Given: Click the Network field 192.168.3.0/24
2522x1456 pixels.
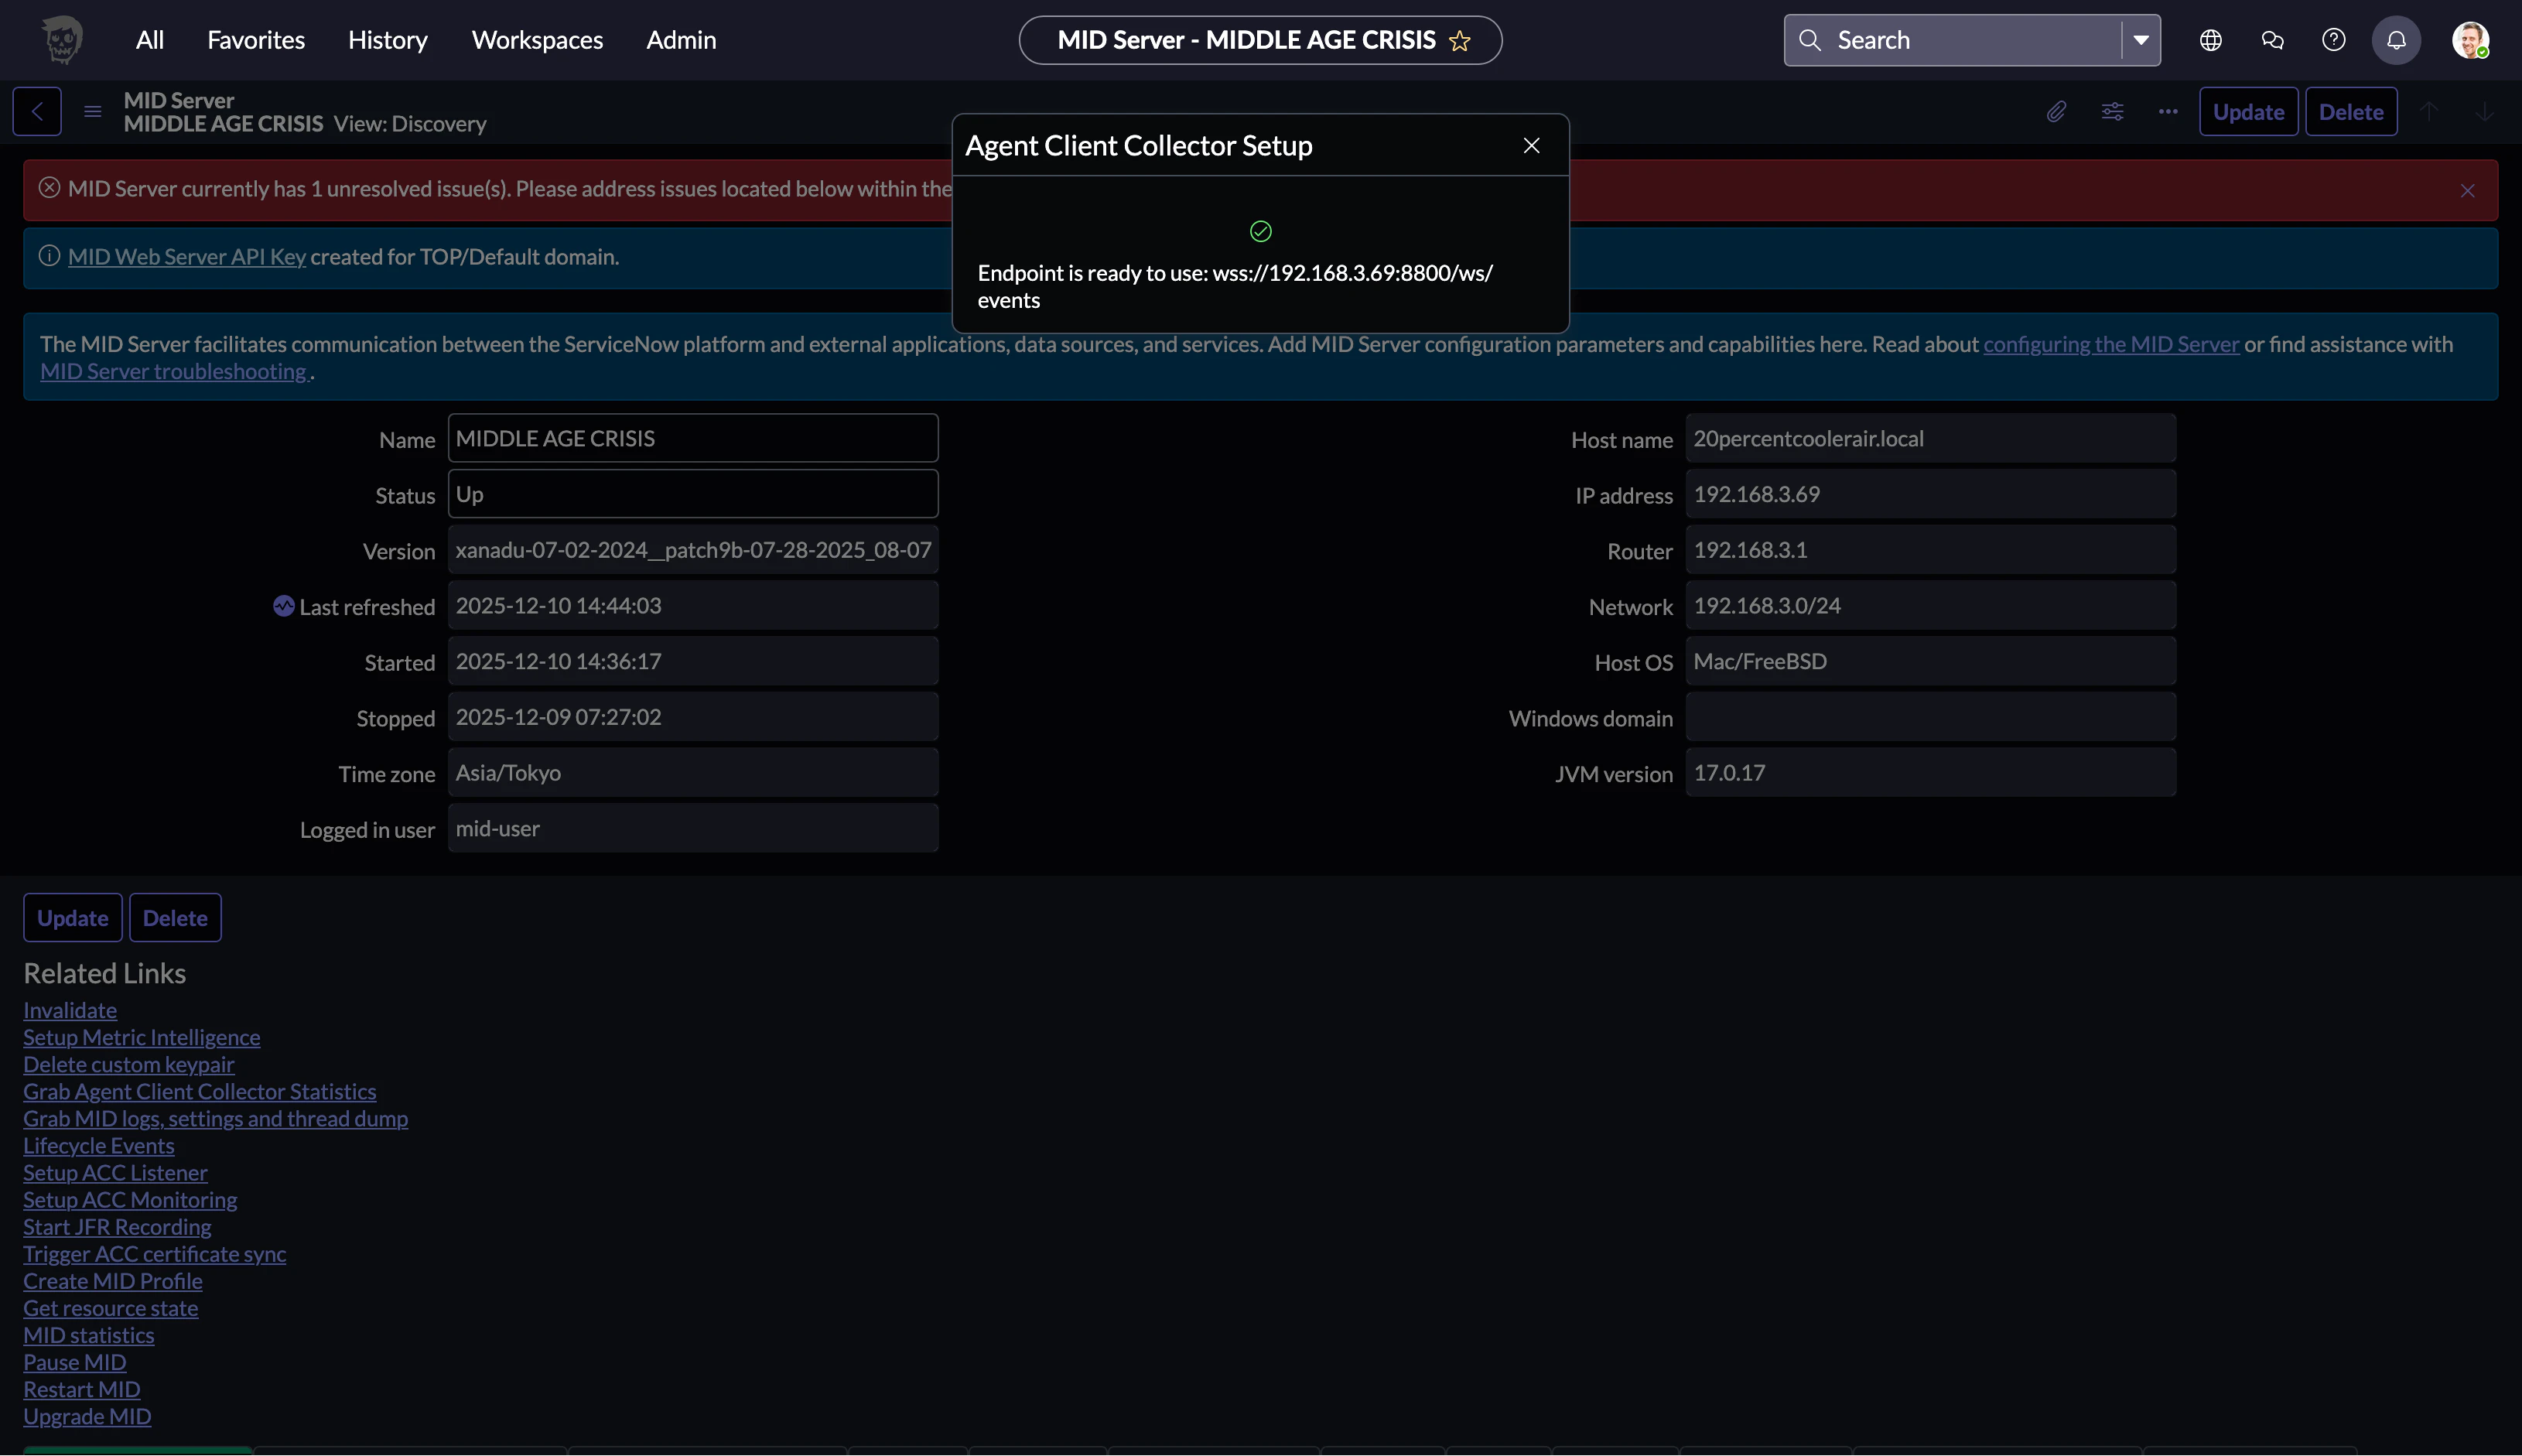Looking at the screenshot, I should pos(1930,606).
